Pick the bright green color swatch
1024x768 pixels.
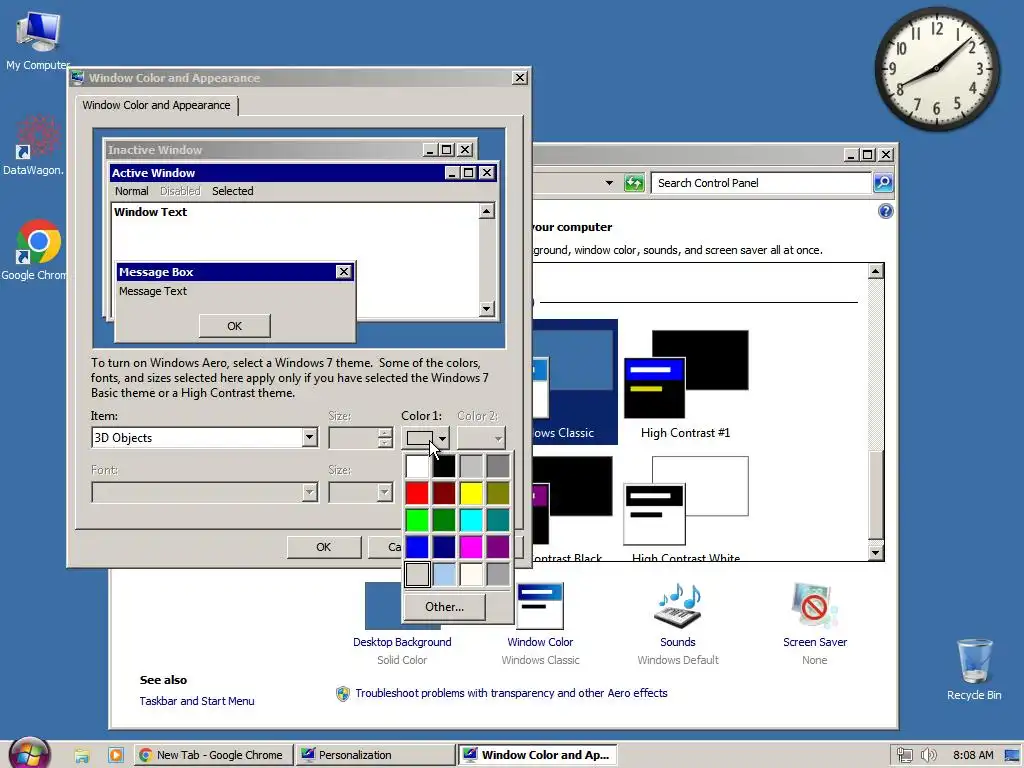[417, 520]
